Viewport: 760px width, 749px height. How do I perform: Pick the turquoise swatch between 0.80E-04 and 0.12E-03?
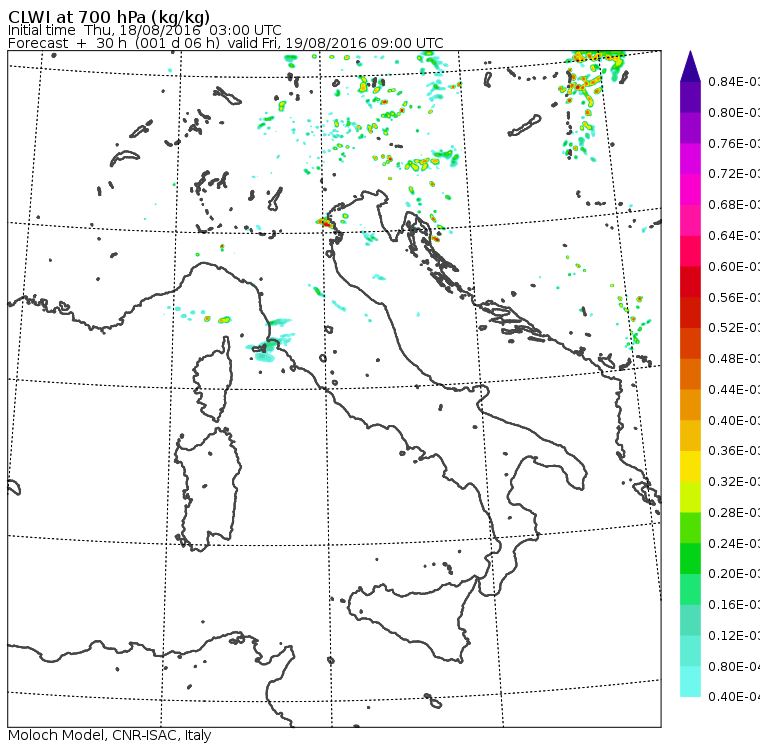pos(690,651)
